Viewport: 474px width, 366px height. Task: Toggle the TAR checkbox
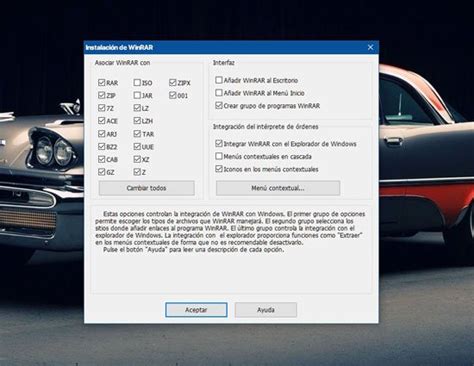point(137,133)
